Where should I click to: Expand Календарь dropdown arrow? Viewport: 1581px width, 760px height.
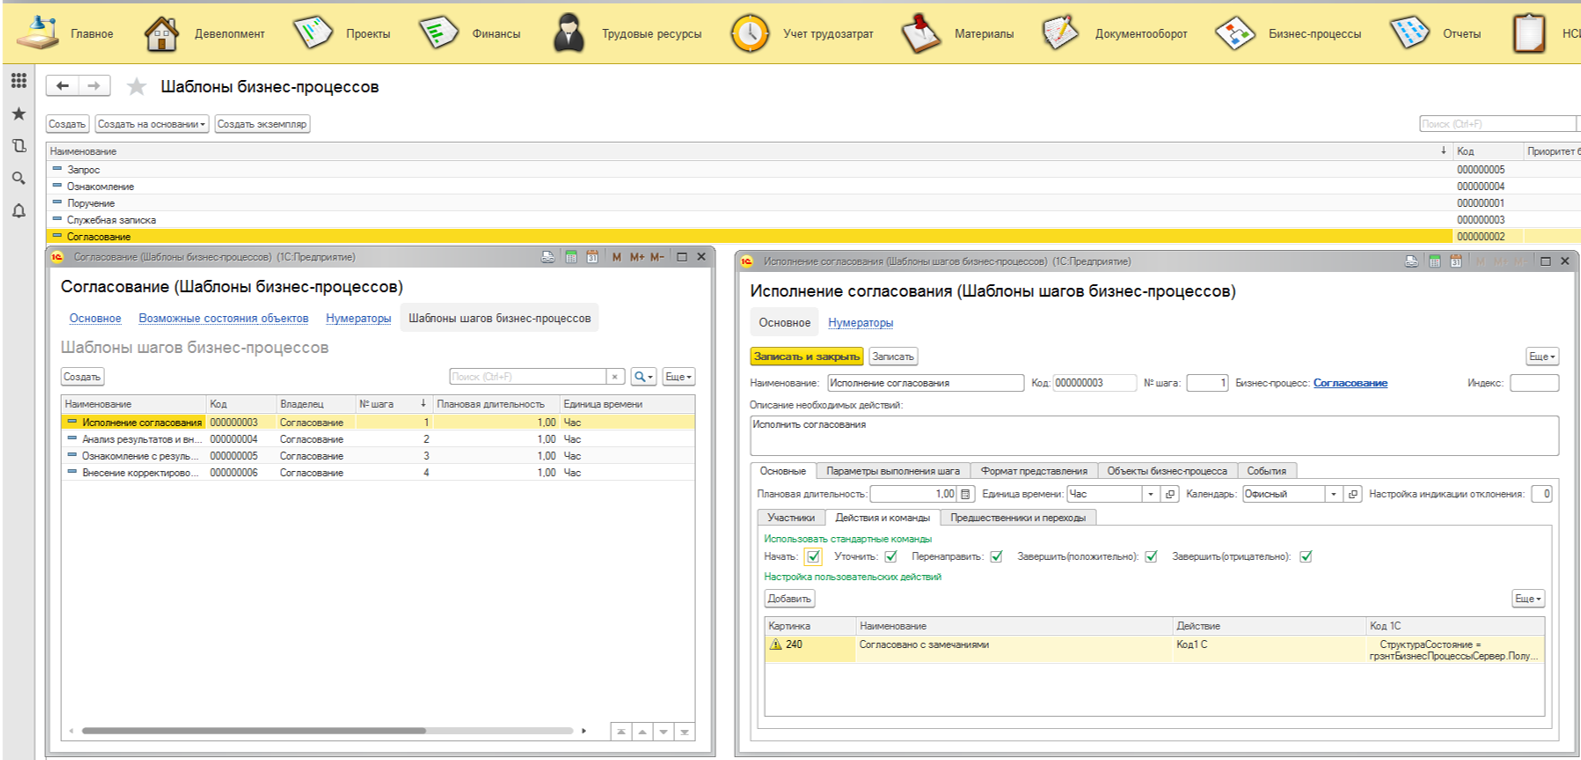pyautogui.click(x=1334, y=494)
